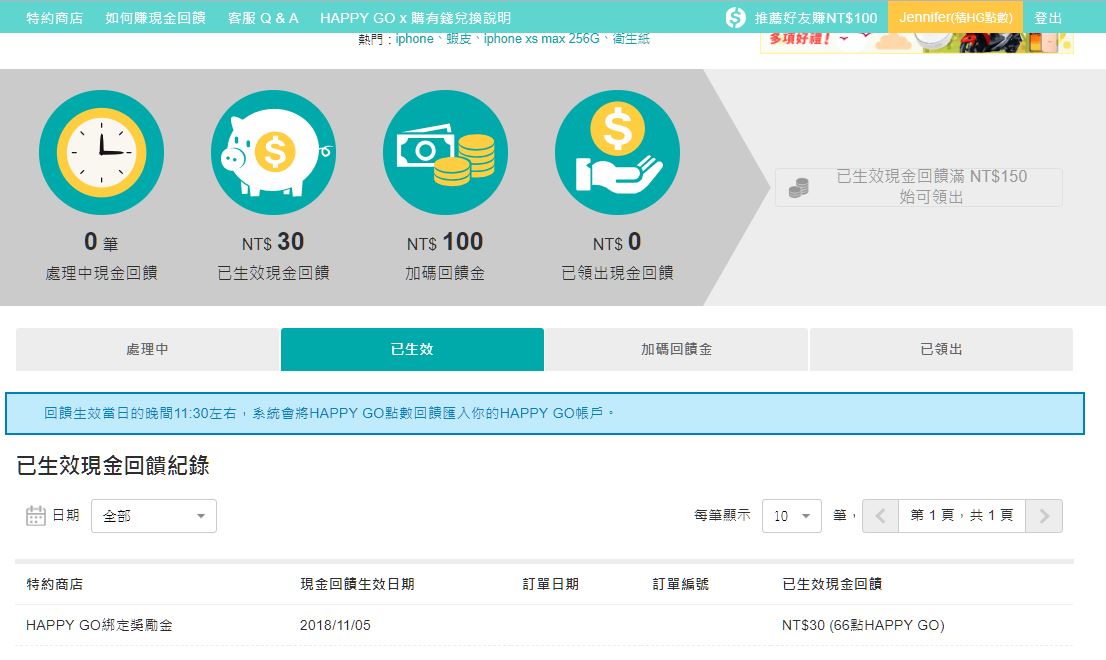The height and width of the screenshot is (660, 1106).
Task: Click the coin stack icon in withdraw box
Action: click(798, 187)
